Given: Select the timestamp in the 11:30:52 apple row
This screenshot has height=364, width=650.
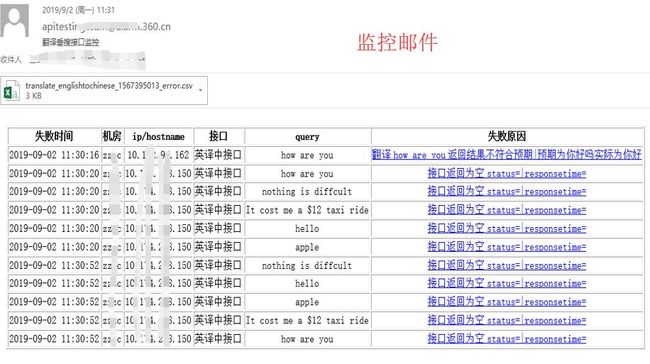Looking at the screenshot, I should point(54,301).
